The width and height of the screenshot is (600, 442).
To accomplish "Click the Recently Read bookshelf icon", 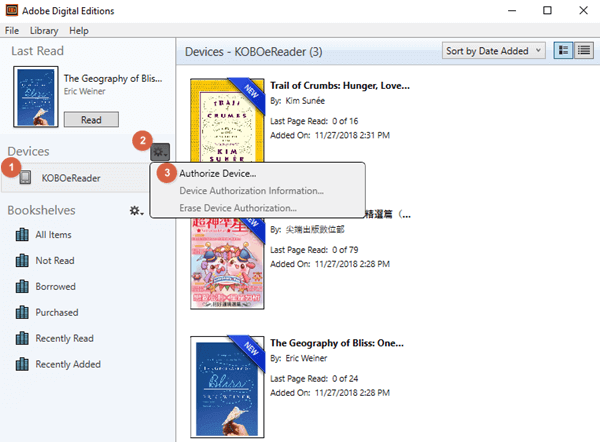I will tap(22, 338).
